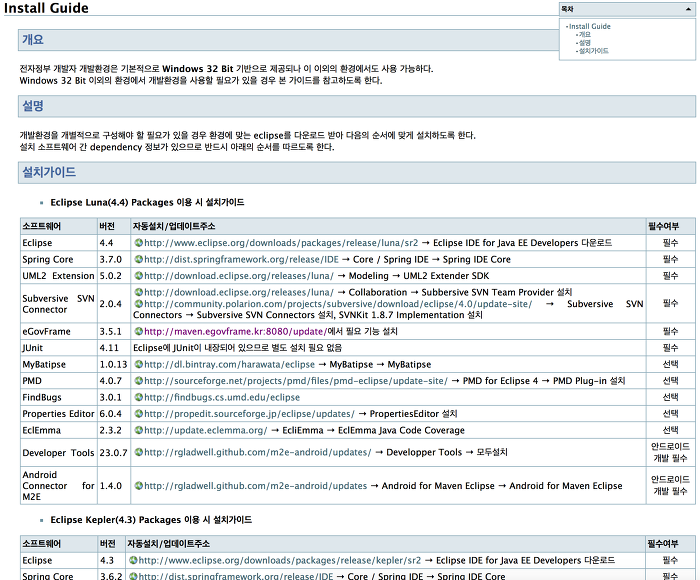Select the version 3.5.1 cell
Viewport: 700px width, 580px height.
point(114,331)
